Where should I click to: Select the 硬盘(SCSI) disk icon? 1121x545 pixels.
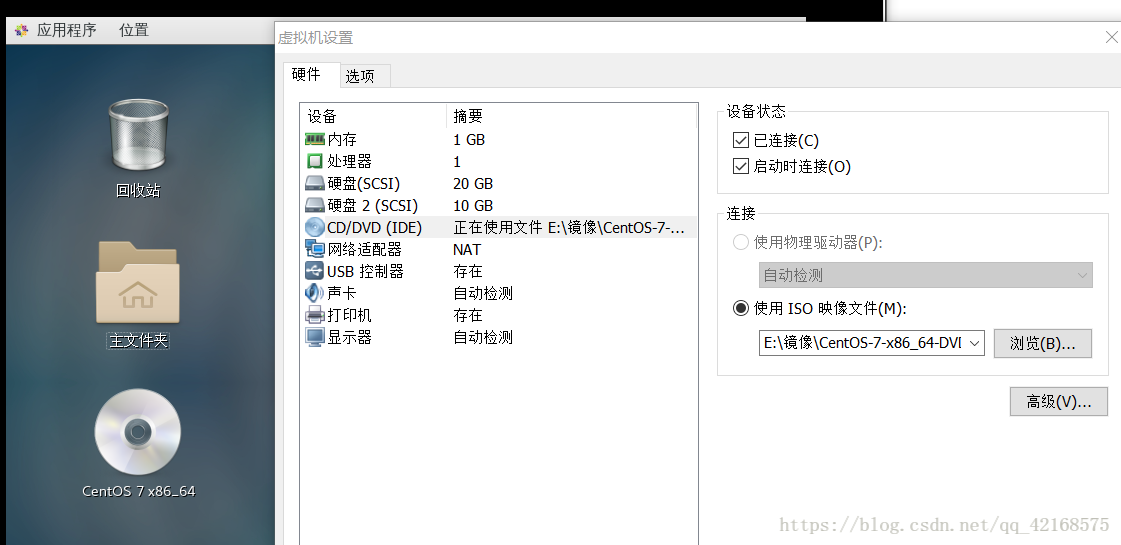pyautogui.click(x=315, y=184)
